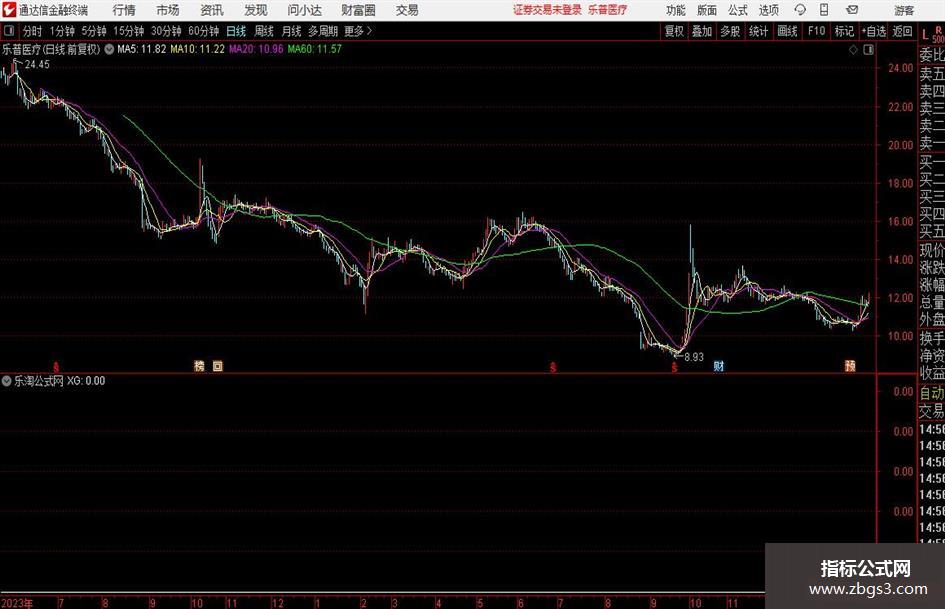This screenshot has width=945, height=609.
Task: Click the red $ marker near July 2023
Action: point(56,367)
